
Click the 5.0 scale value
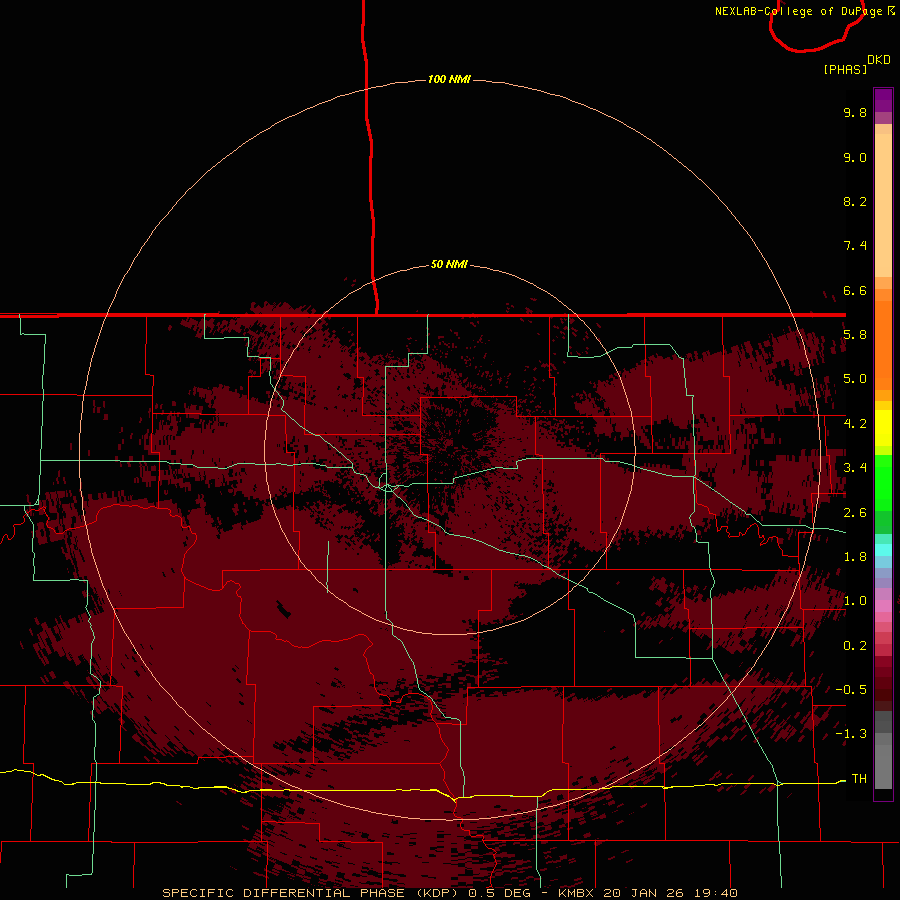click(855, 379)
